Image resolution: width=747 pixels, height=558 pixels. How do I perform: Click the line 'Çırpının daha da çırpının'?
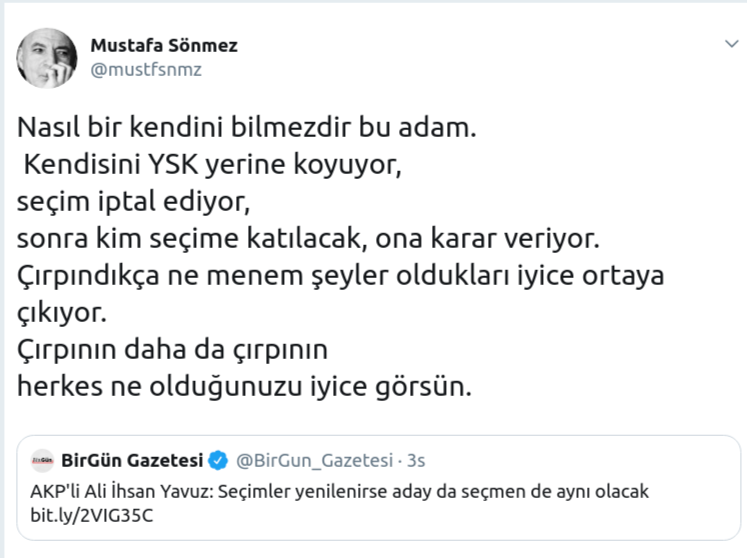click(172, 350)
